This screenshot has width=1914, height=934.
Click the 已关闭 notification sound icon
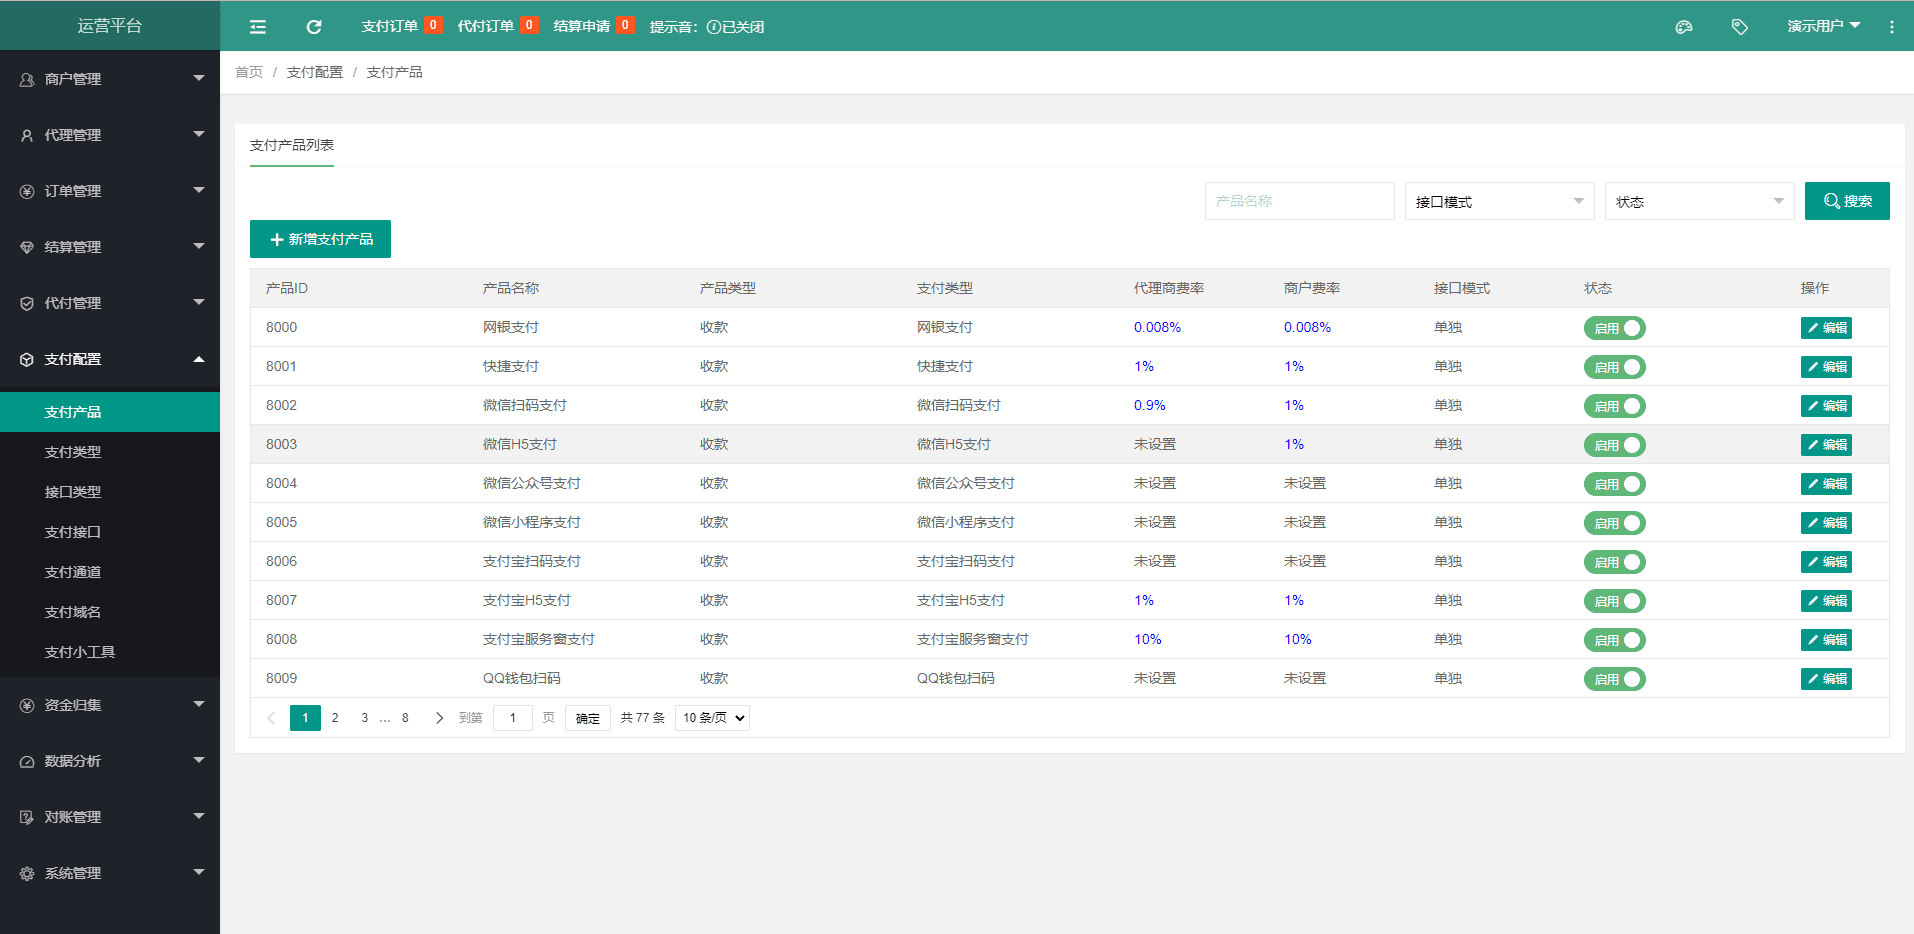[x=714, y=27]
